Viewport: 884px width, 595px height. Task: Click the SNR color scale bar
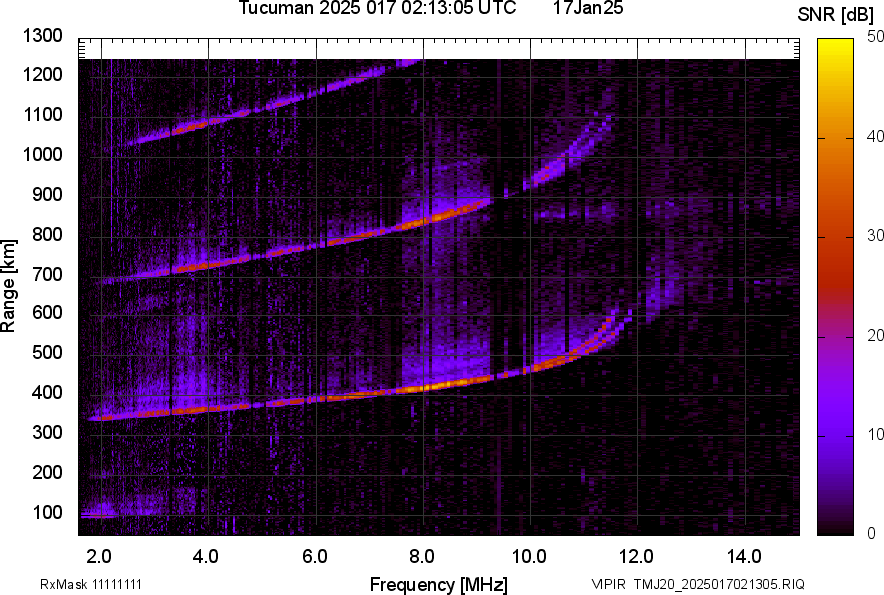pos(836,287)
